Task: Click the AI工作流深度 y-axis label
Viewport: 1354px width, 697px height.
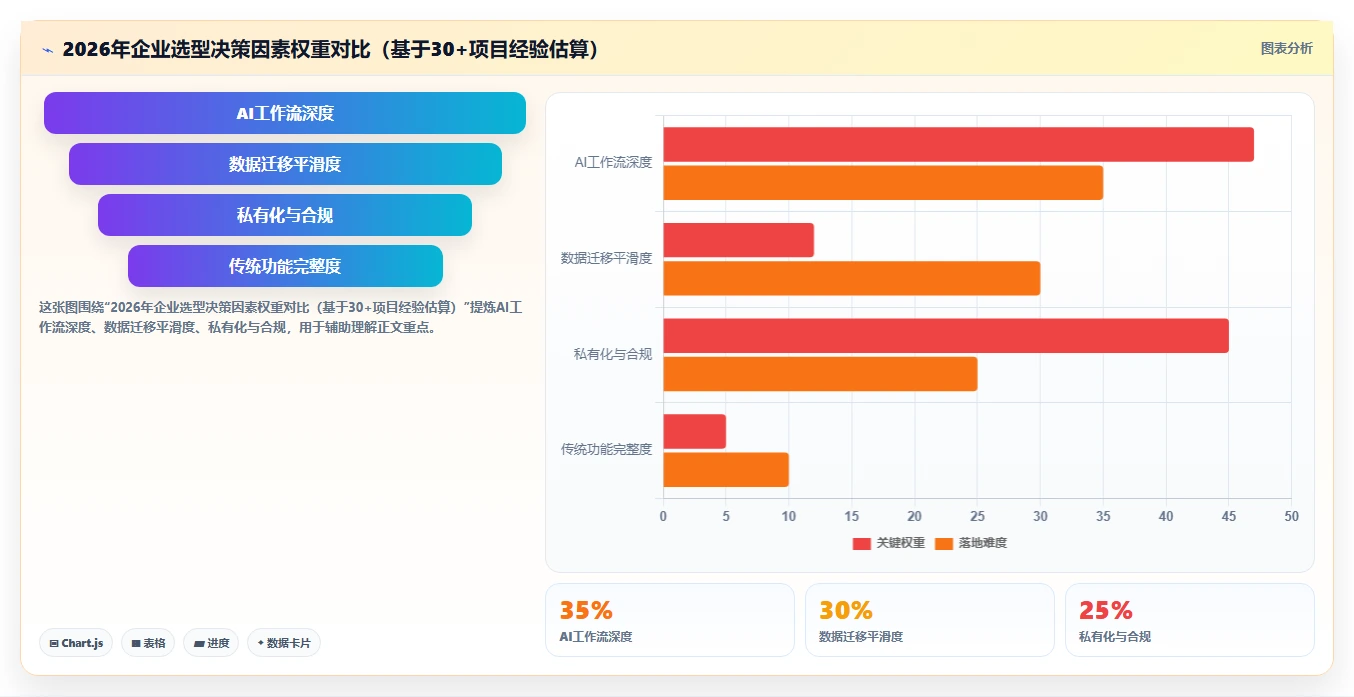Action: coord(613,162)
